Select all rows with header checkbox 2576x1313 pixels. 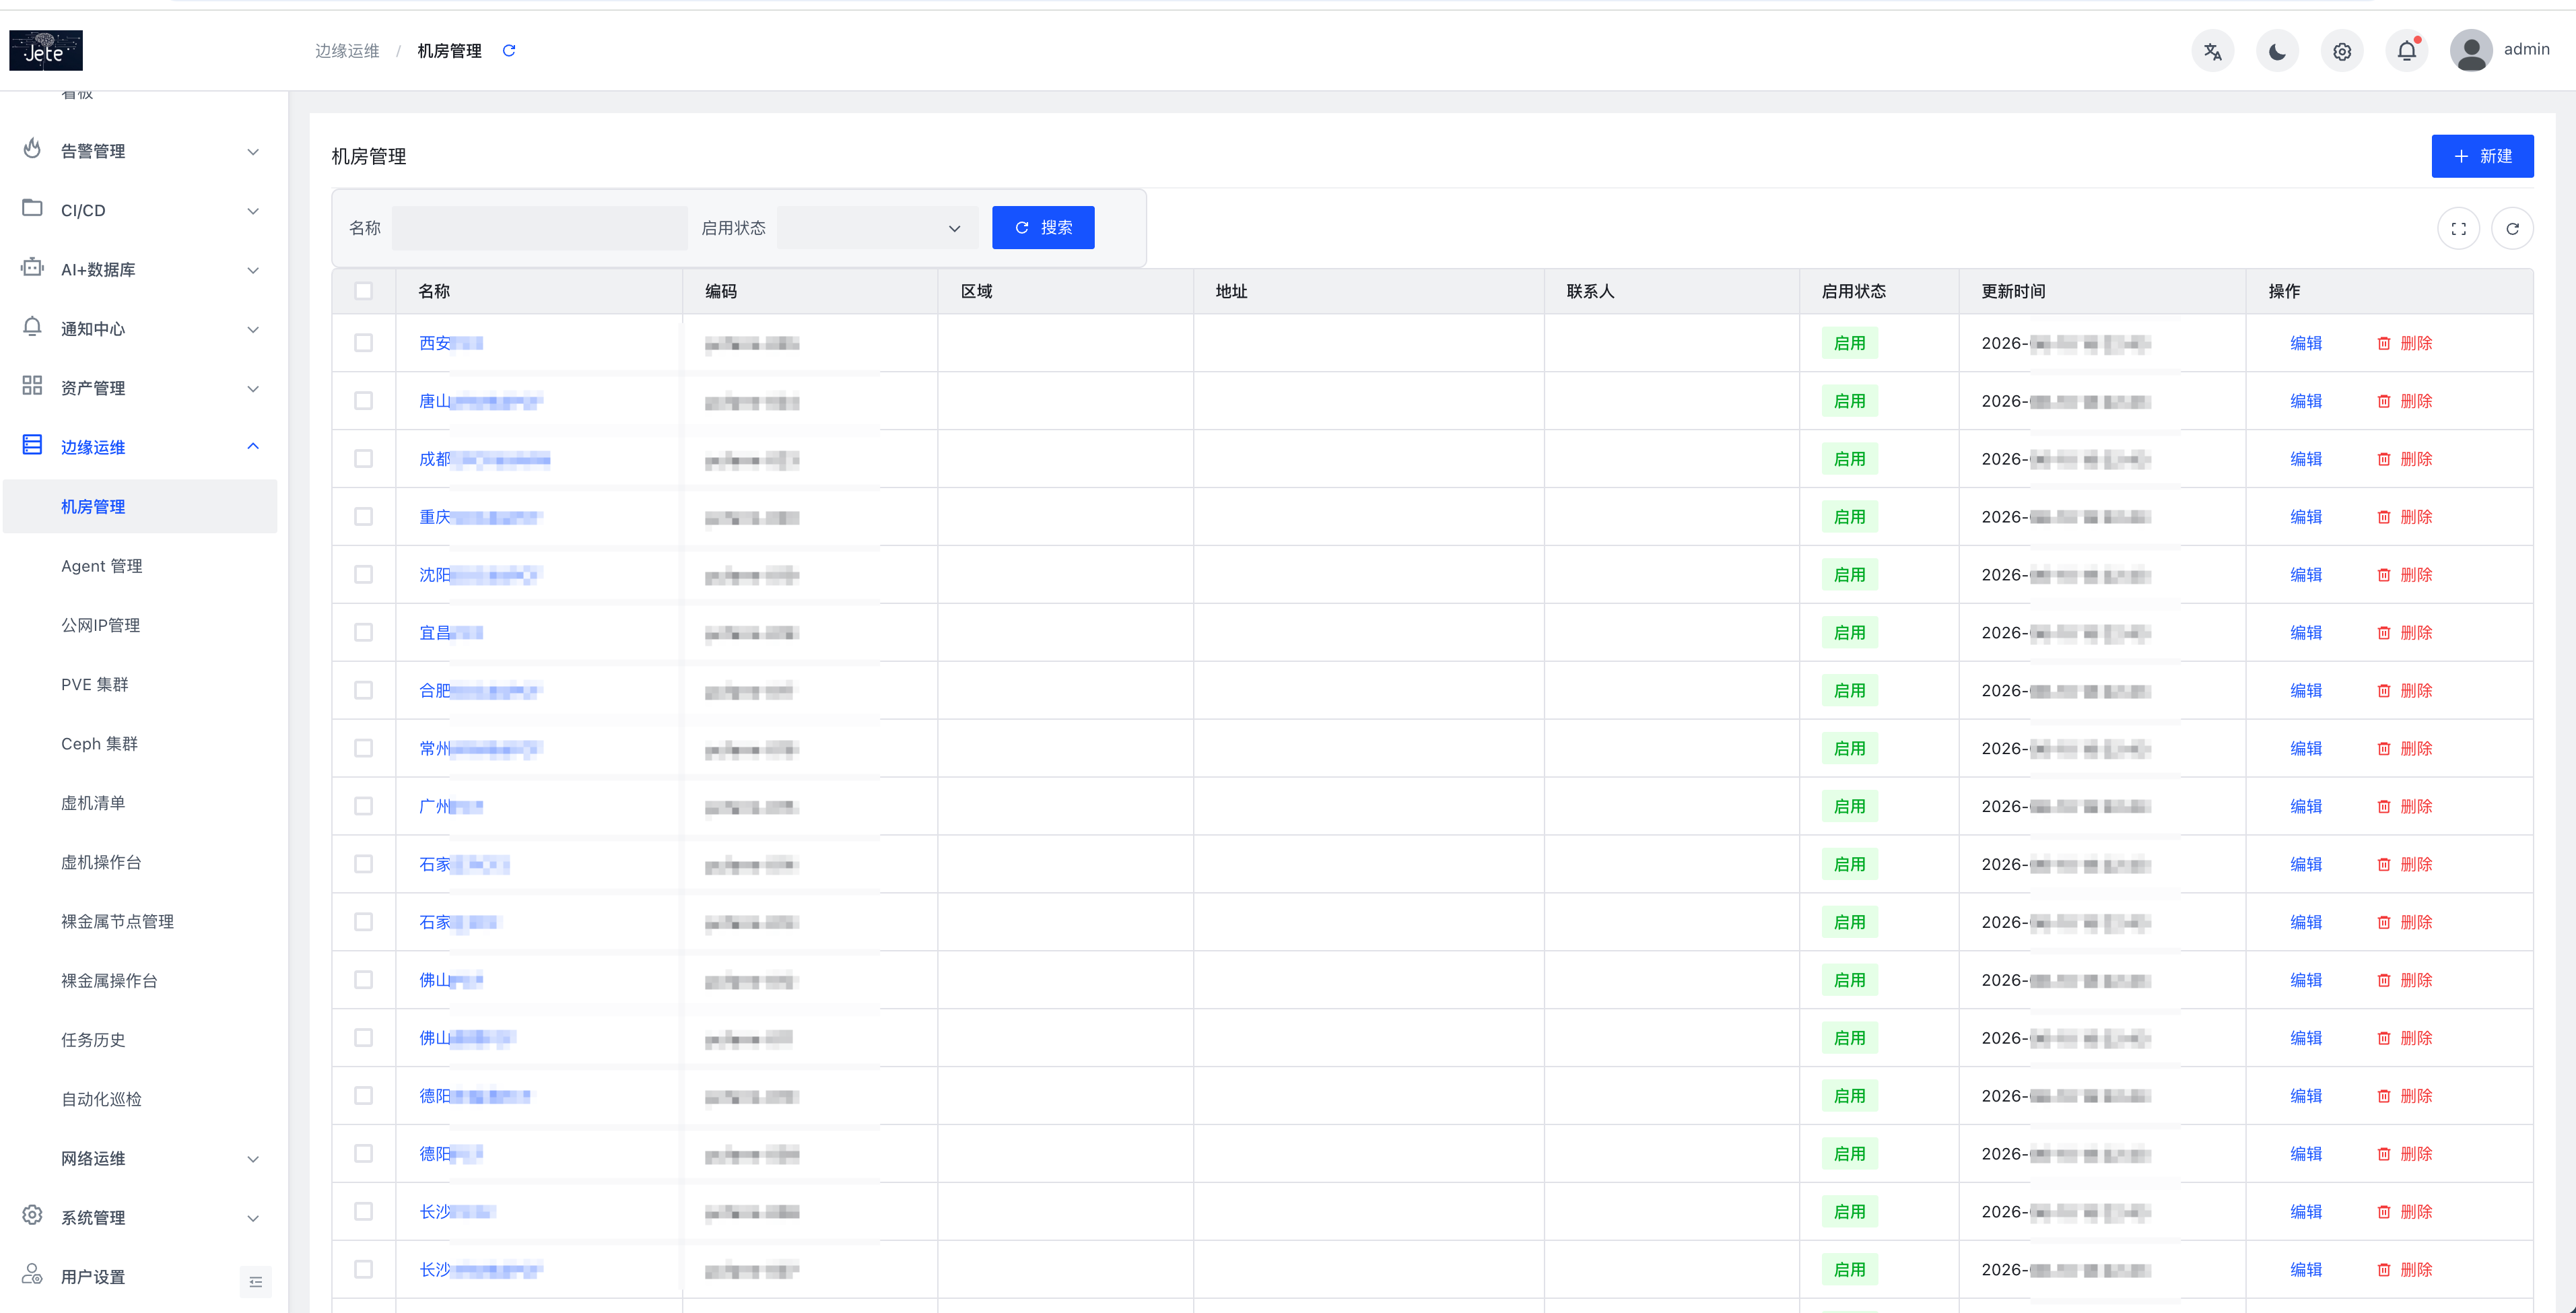pos(363,291)
